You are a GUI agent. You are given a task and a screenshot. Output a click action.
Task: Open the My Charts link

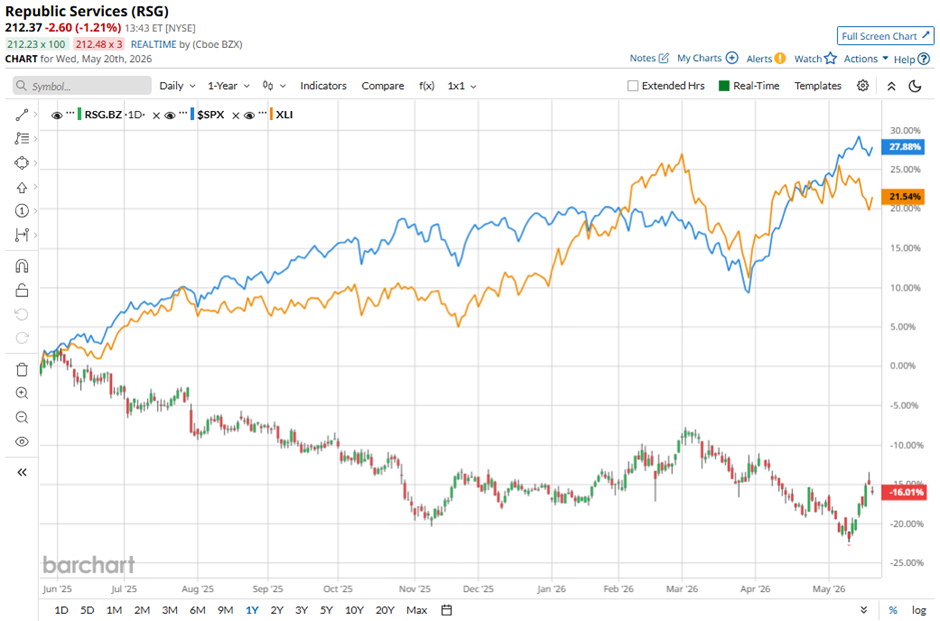coord(707,58)
